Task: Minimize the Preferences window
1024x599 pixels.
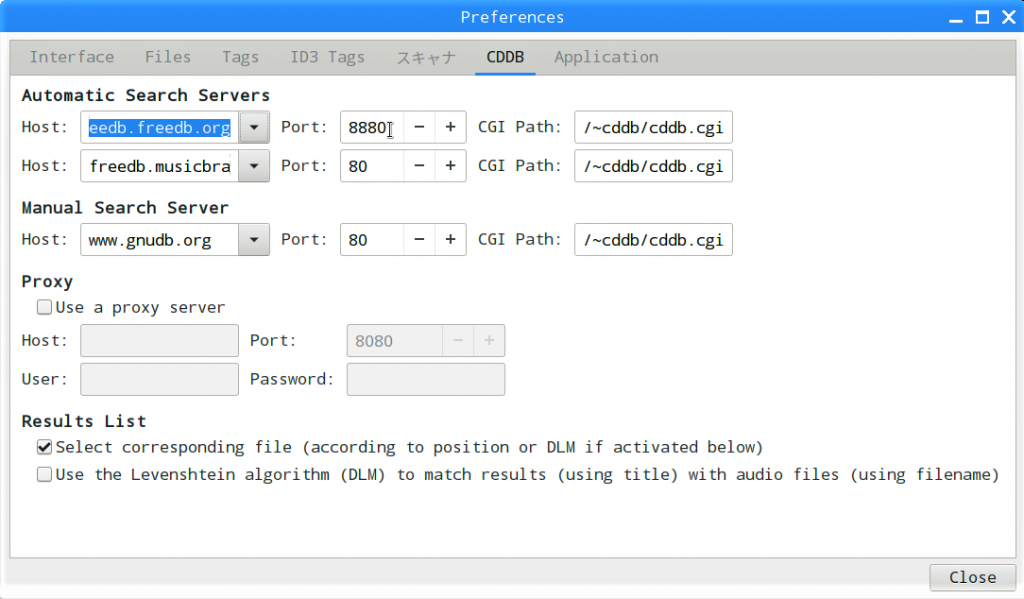Action: click(957, 17)
